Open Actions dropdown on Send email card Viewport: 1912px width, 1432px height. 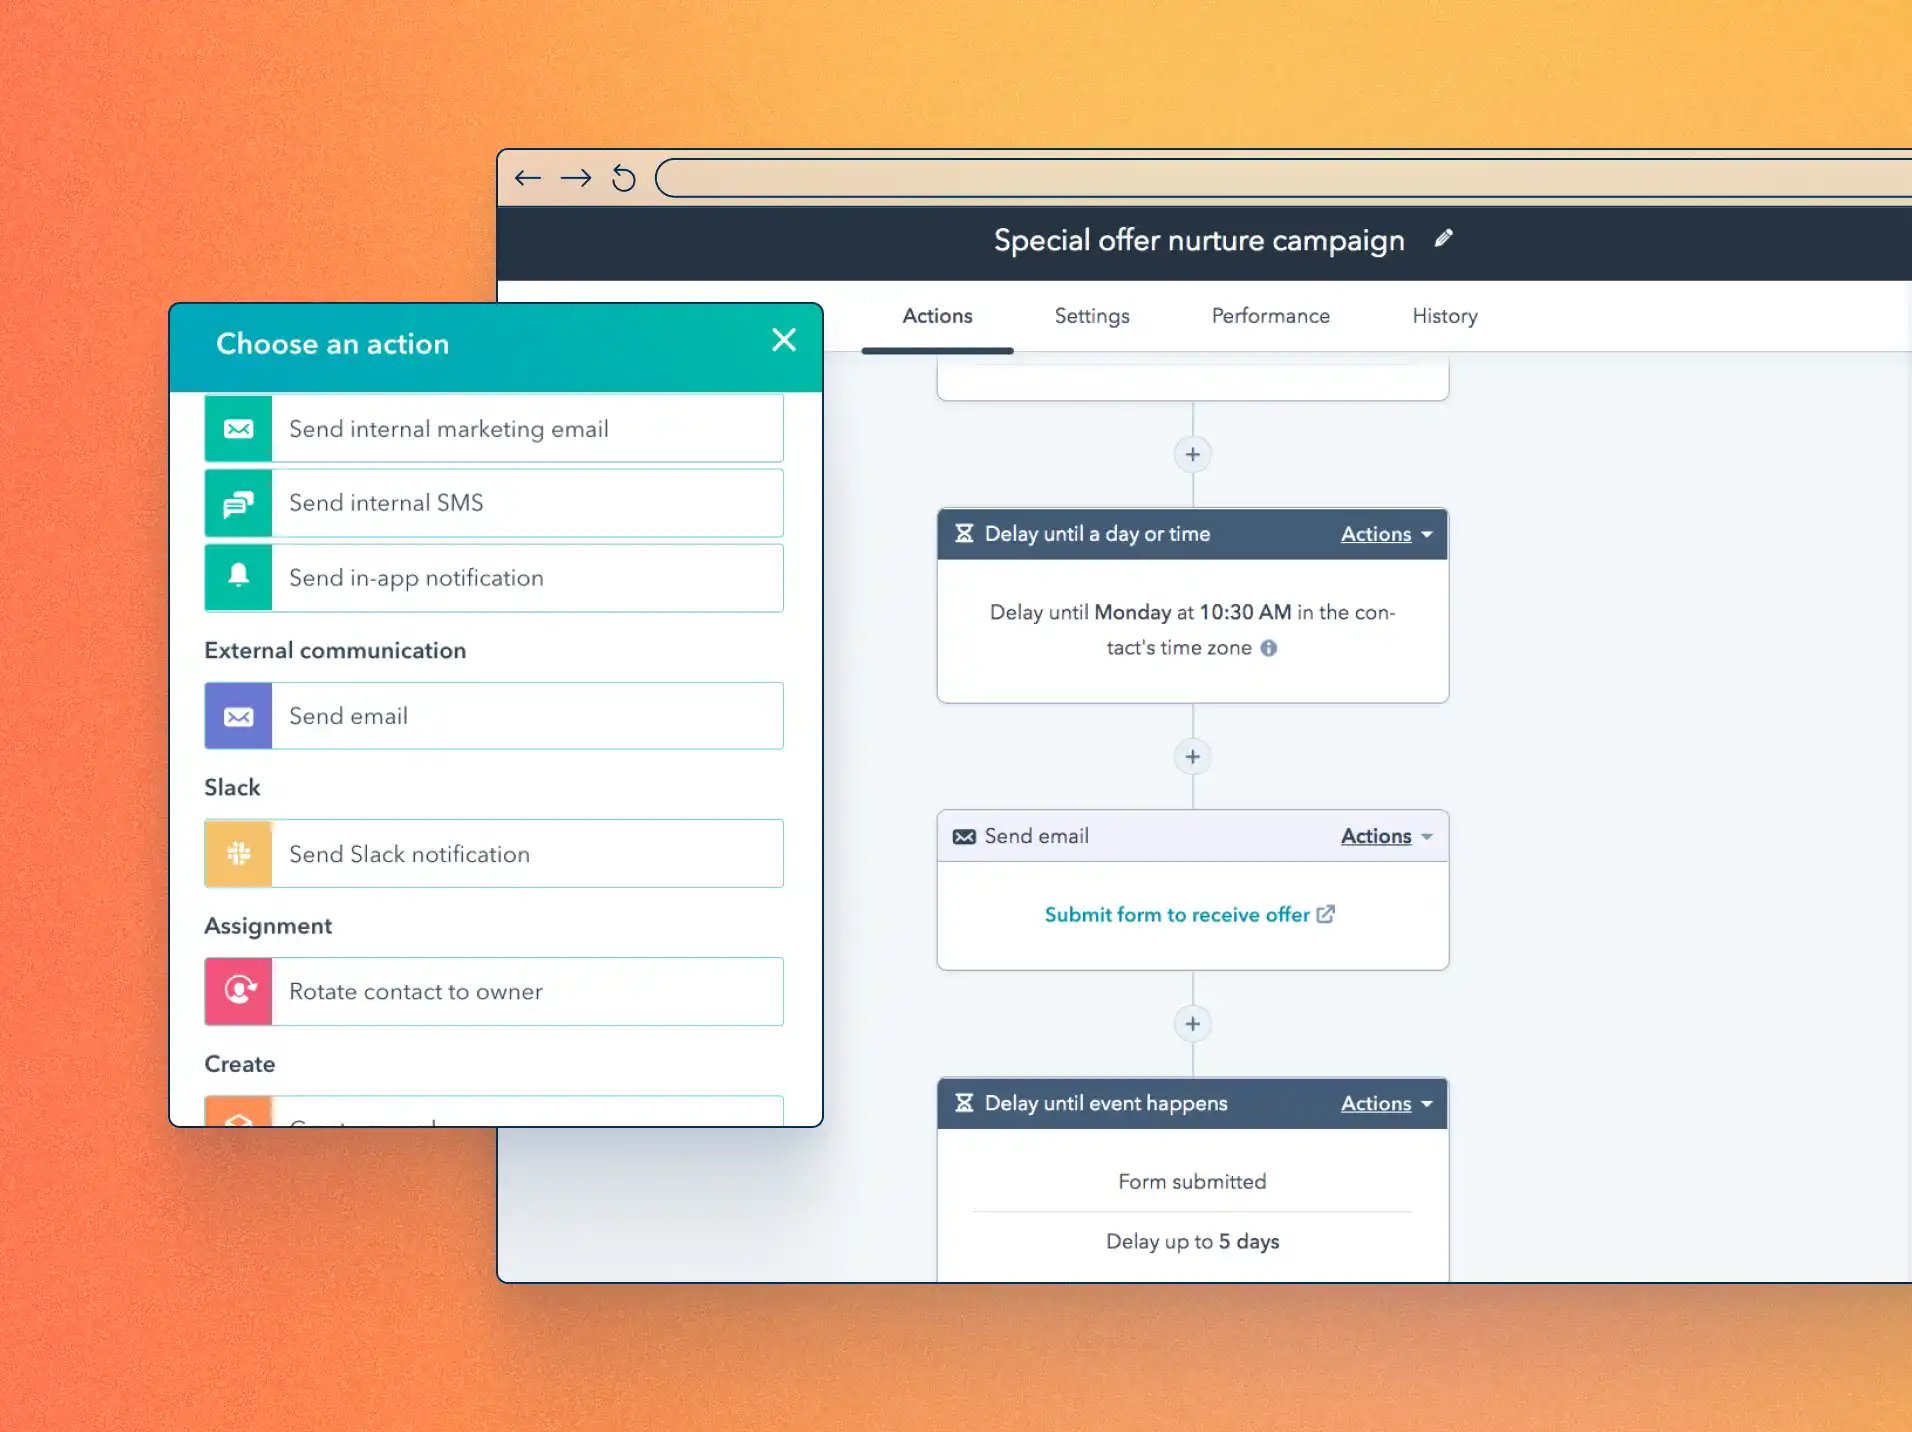1386,836
